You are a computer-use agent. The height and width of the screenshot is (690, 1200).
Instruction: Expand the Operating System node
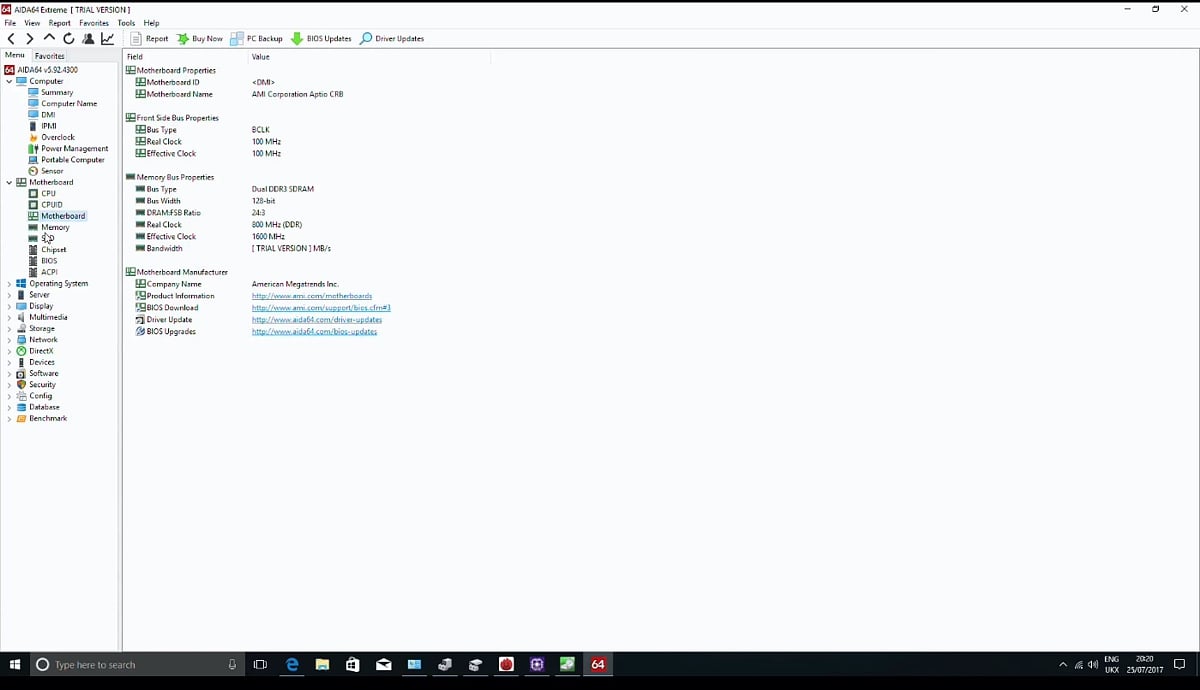(9, 284)
